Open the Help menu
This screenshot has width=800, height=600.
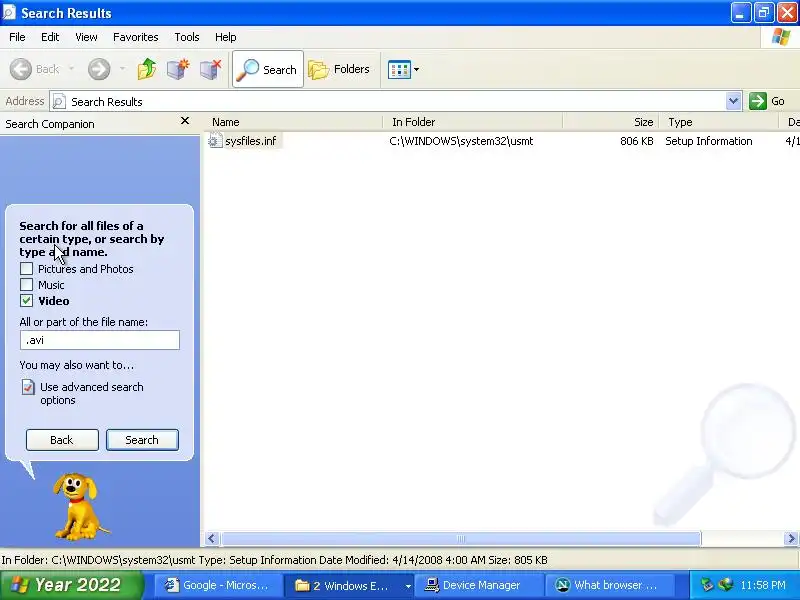point(226,37)
